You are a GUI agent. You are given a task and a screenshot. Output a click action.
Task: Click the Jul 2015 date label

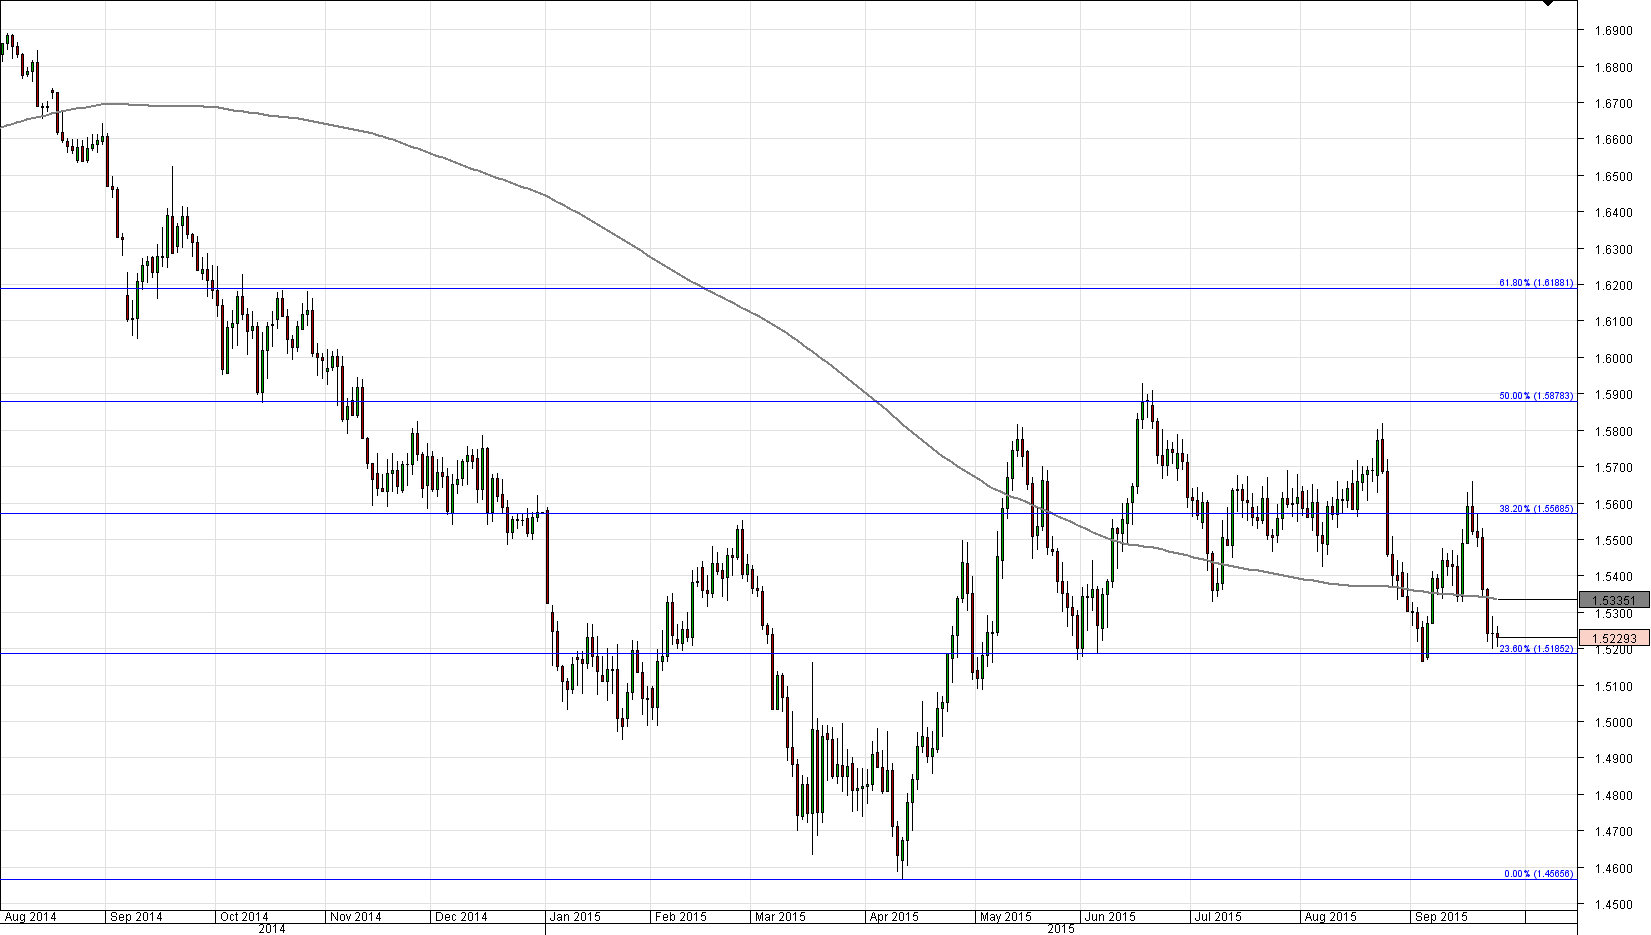click(x=1218, y=917)
